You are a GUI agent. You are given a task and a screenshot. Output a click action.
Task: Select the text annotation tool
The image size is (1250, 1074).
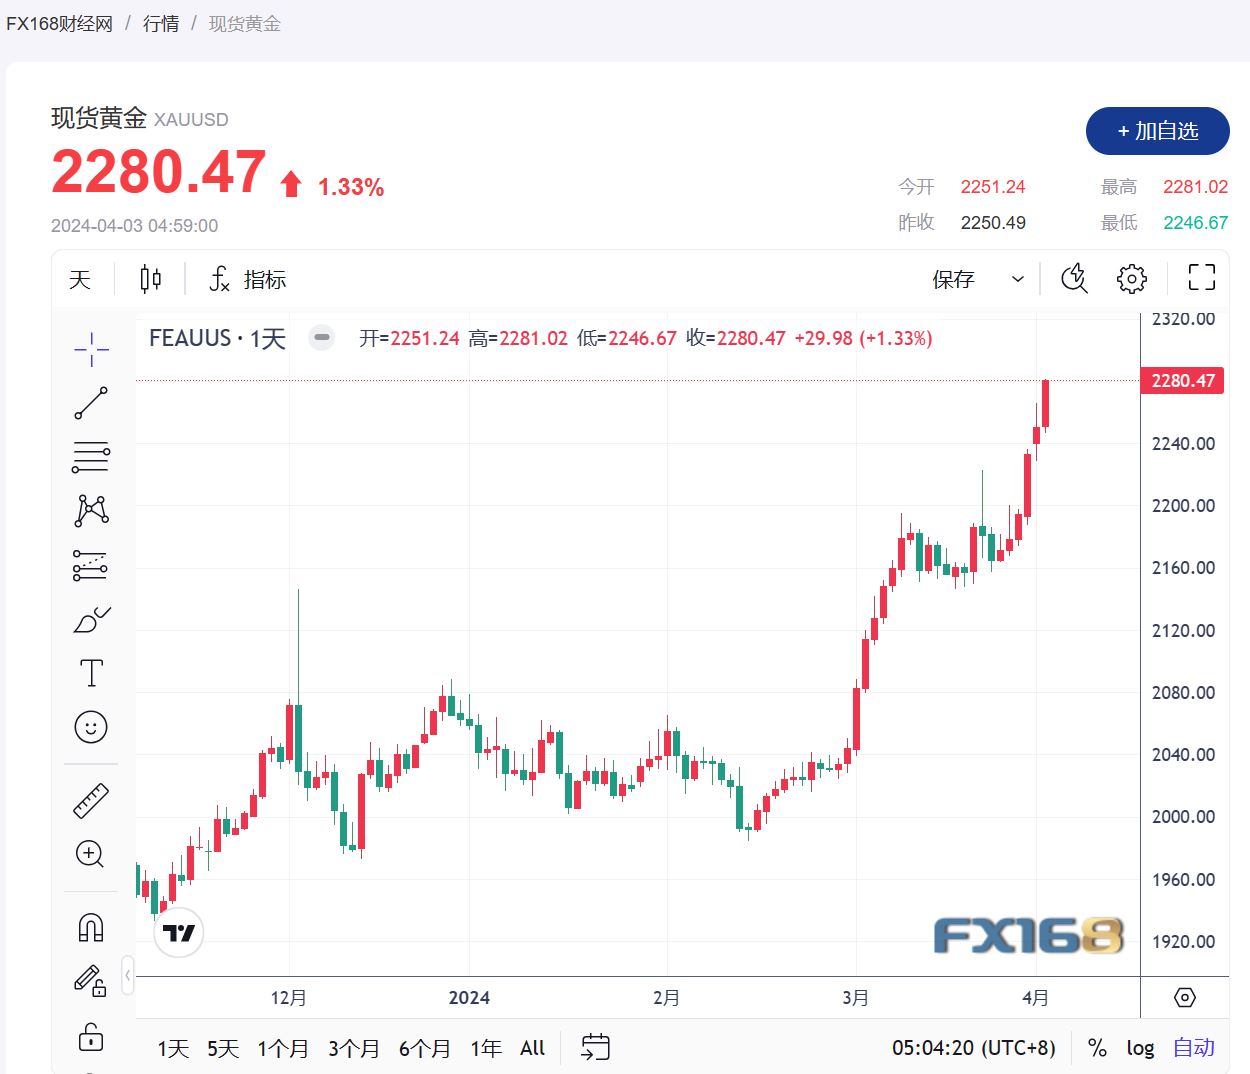[90, 672]
